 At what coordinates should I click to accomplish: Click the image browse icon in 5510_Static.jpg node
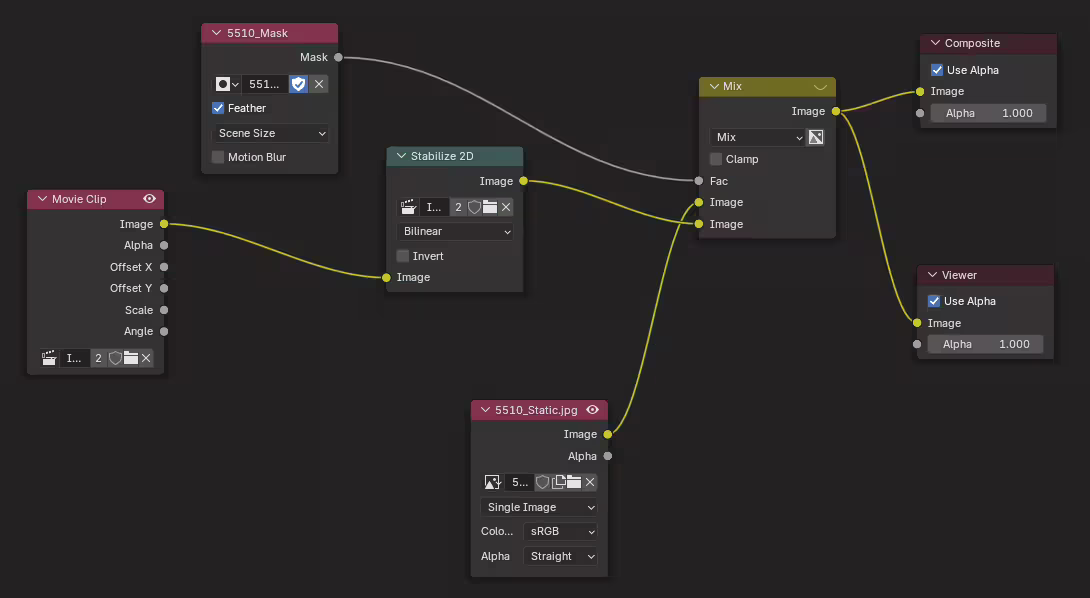492,482
